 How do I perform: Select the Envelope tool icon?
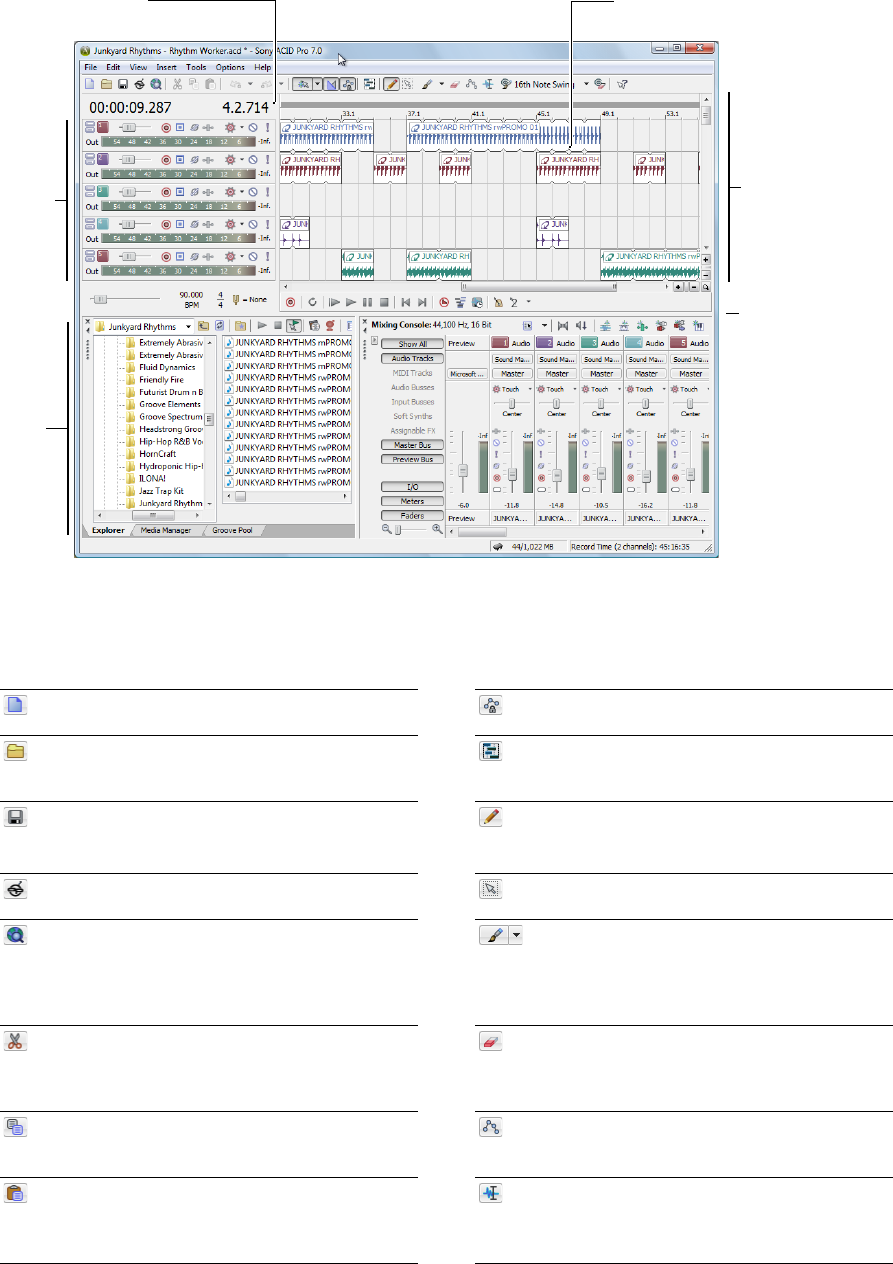471,85
